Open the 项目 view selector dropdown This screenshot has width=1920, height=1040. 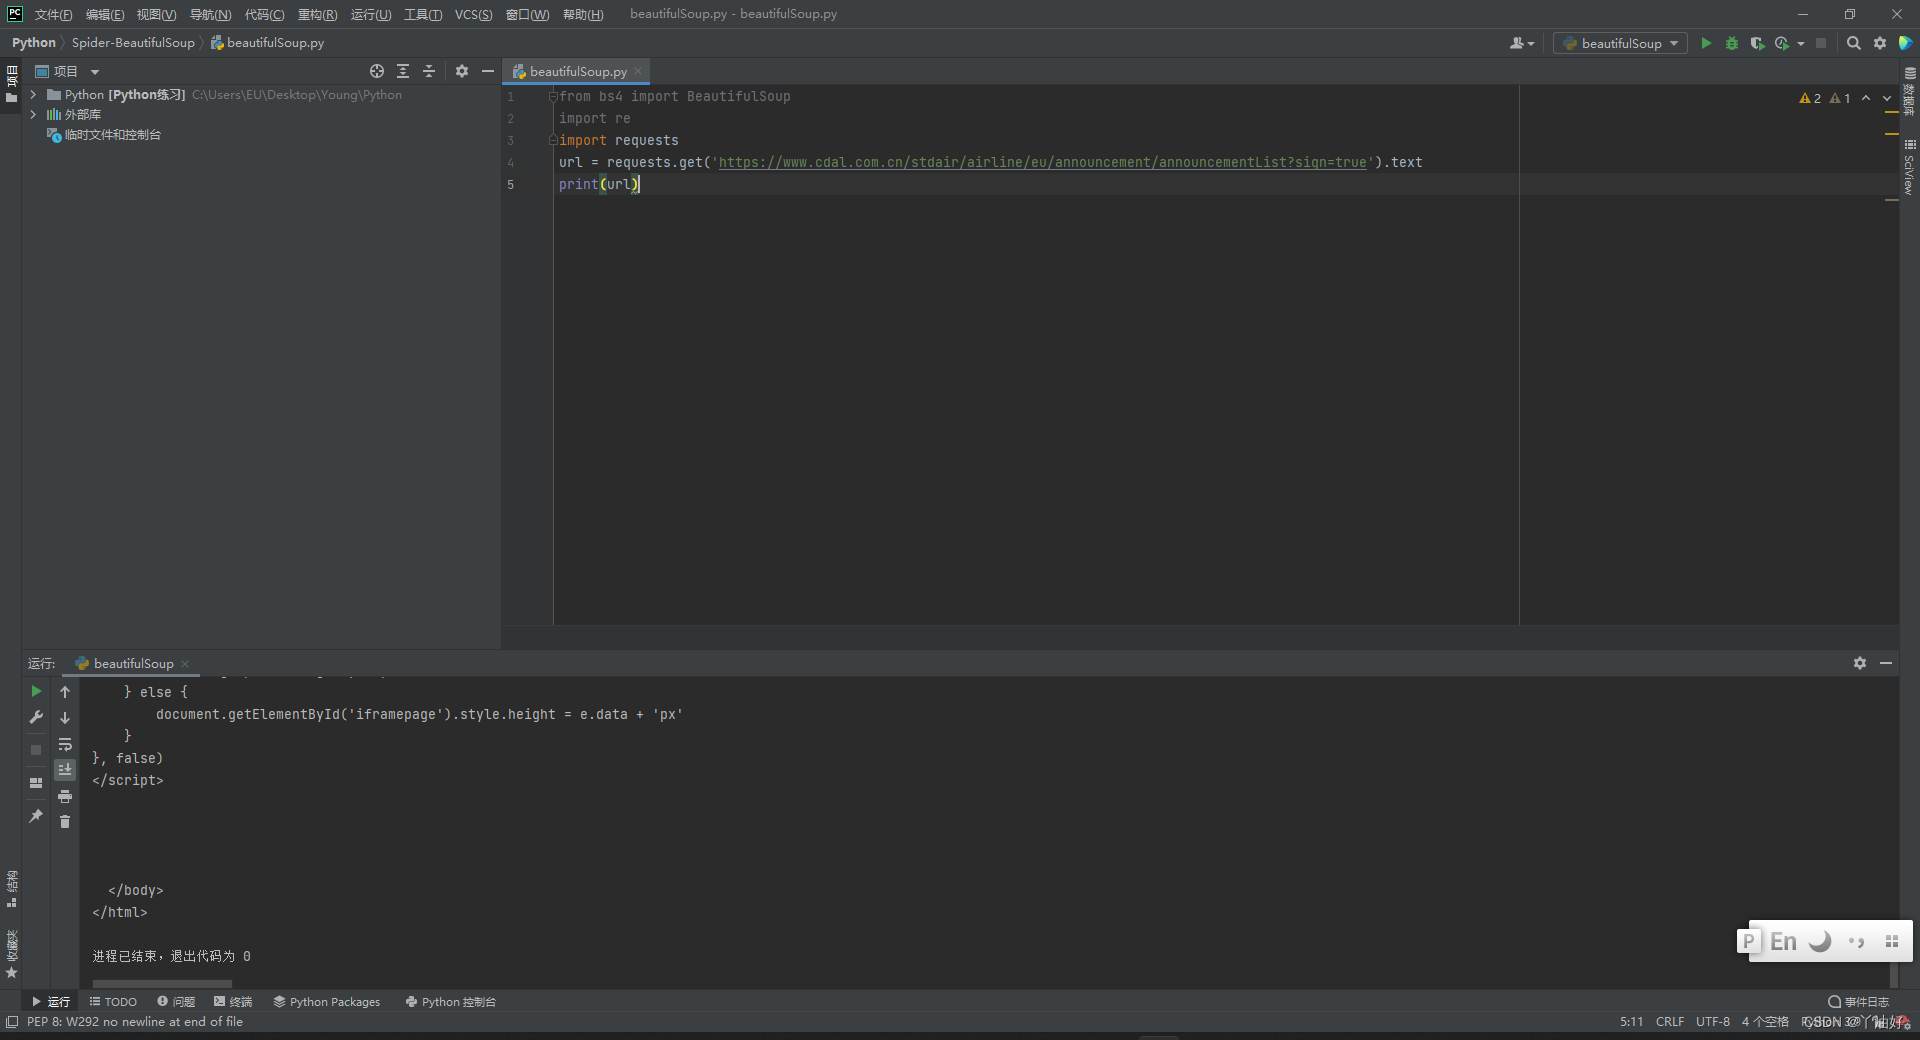(68, 71)
